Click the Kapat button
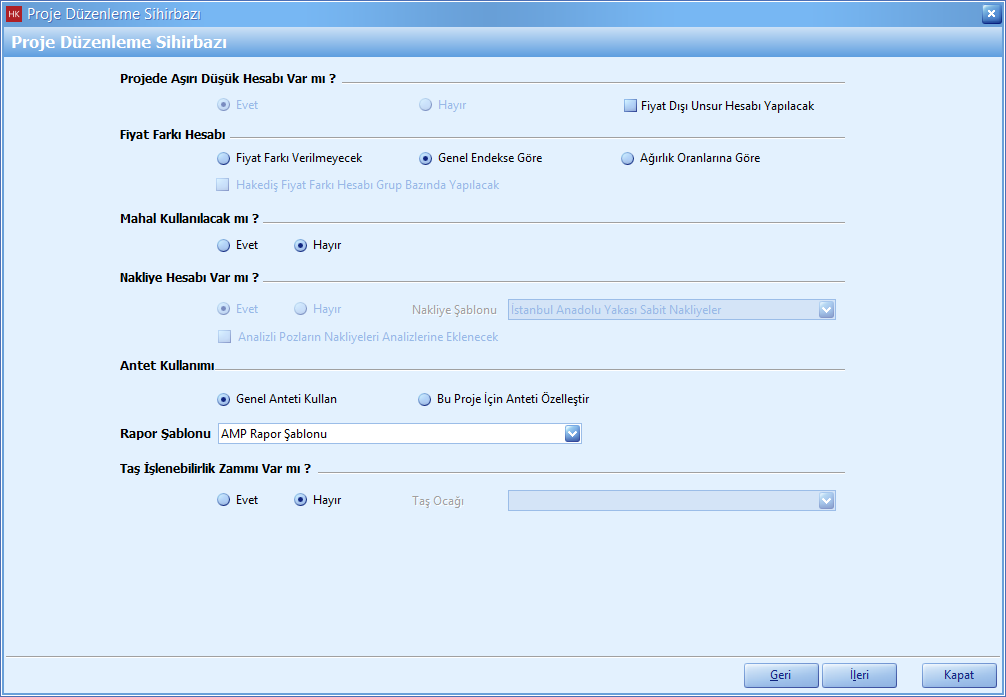 959,675
